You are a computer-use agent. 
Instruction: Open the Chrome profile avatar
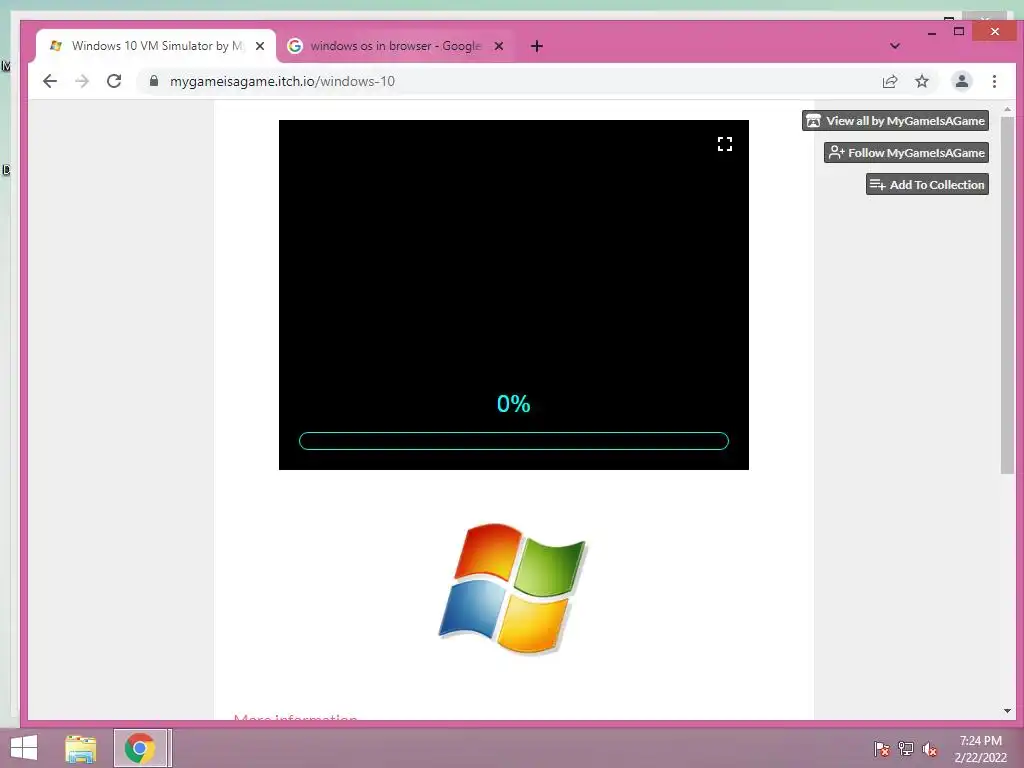[x=961, y=81]
